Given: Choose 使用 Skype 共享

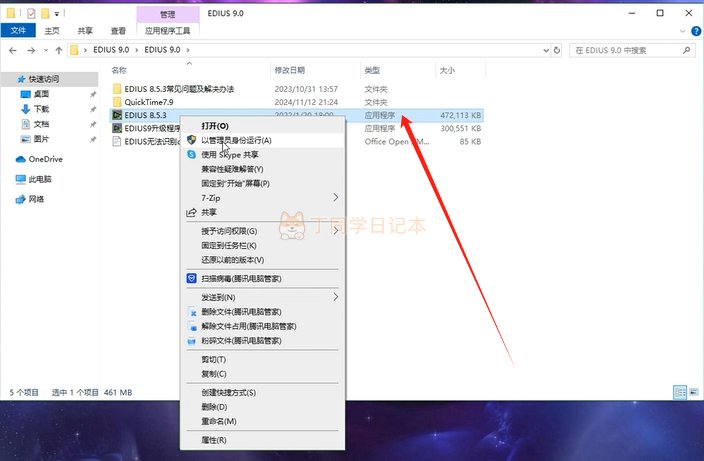Looking at the screenshot, I should (x=263, y=154).
